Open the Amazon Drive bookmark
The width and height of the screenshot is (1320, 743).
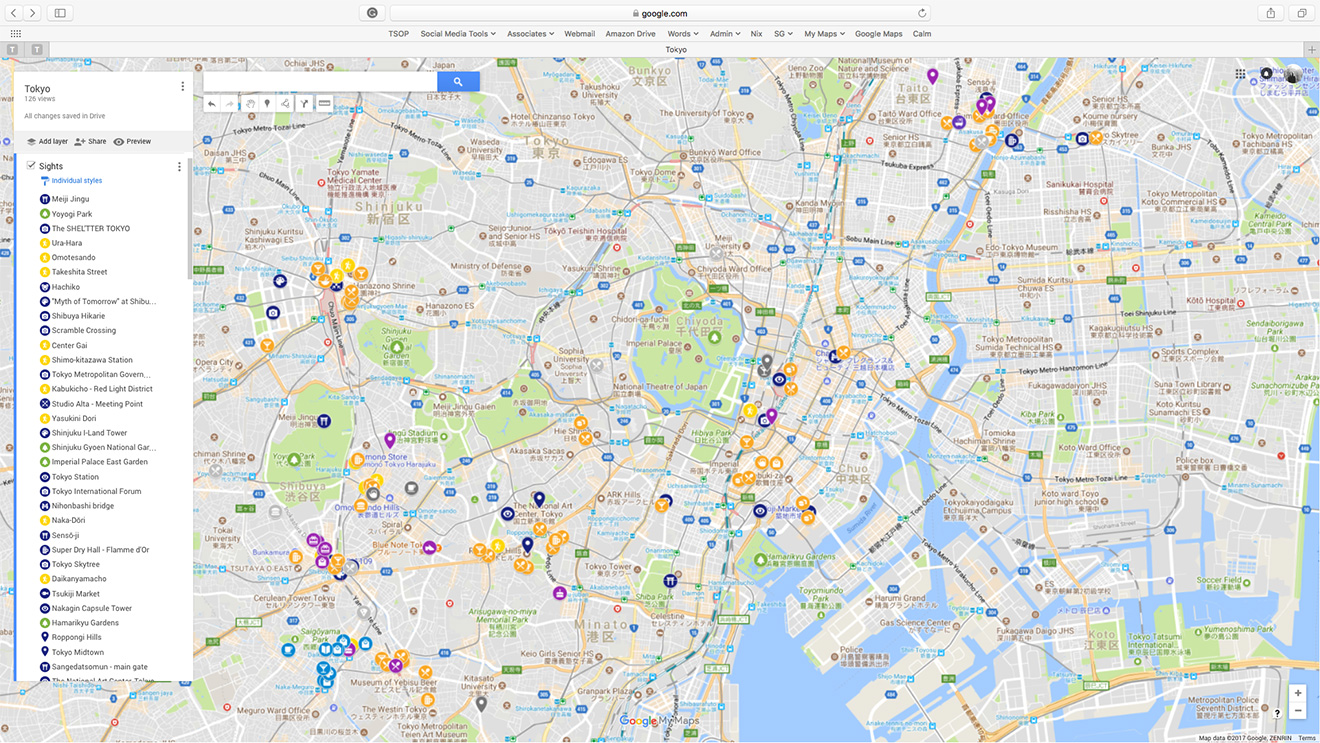[631, 33]
